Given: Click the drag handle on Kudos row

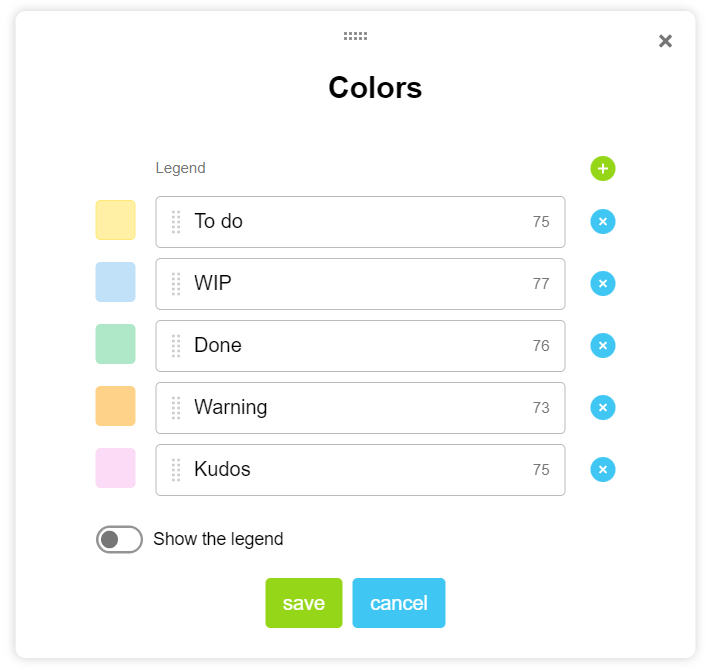Looking at the screenshot, I should click(x=176, y=470).
